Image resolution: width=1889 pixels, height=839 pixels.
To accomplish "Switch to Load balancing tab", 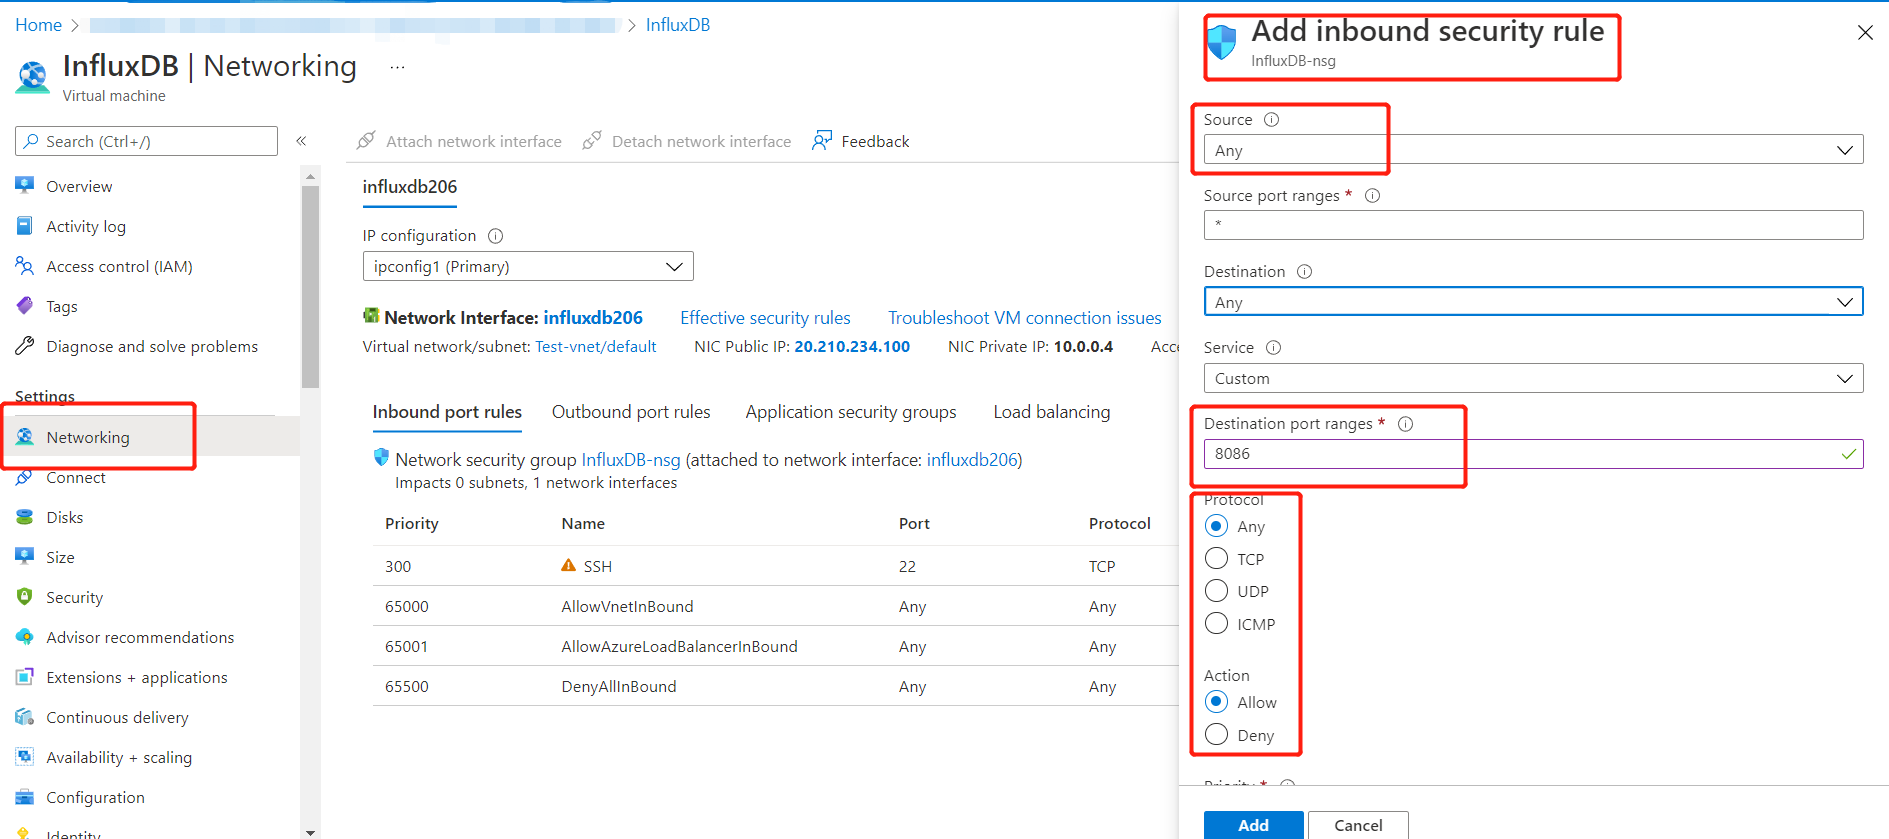I will coord(1052,412).
